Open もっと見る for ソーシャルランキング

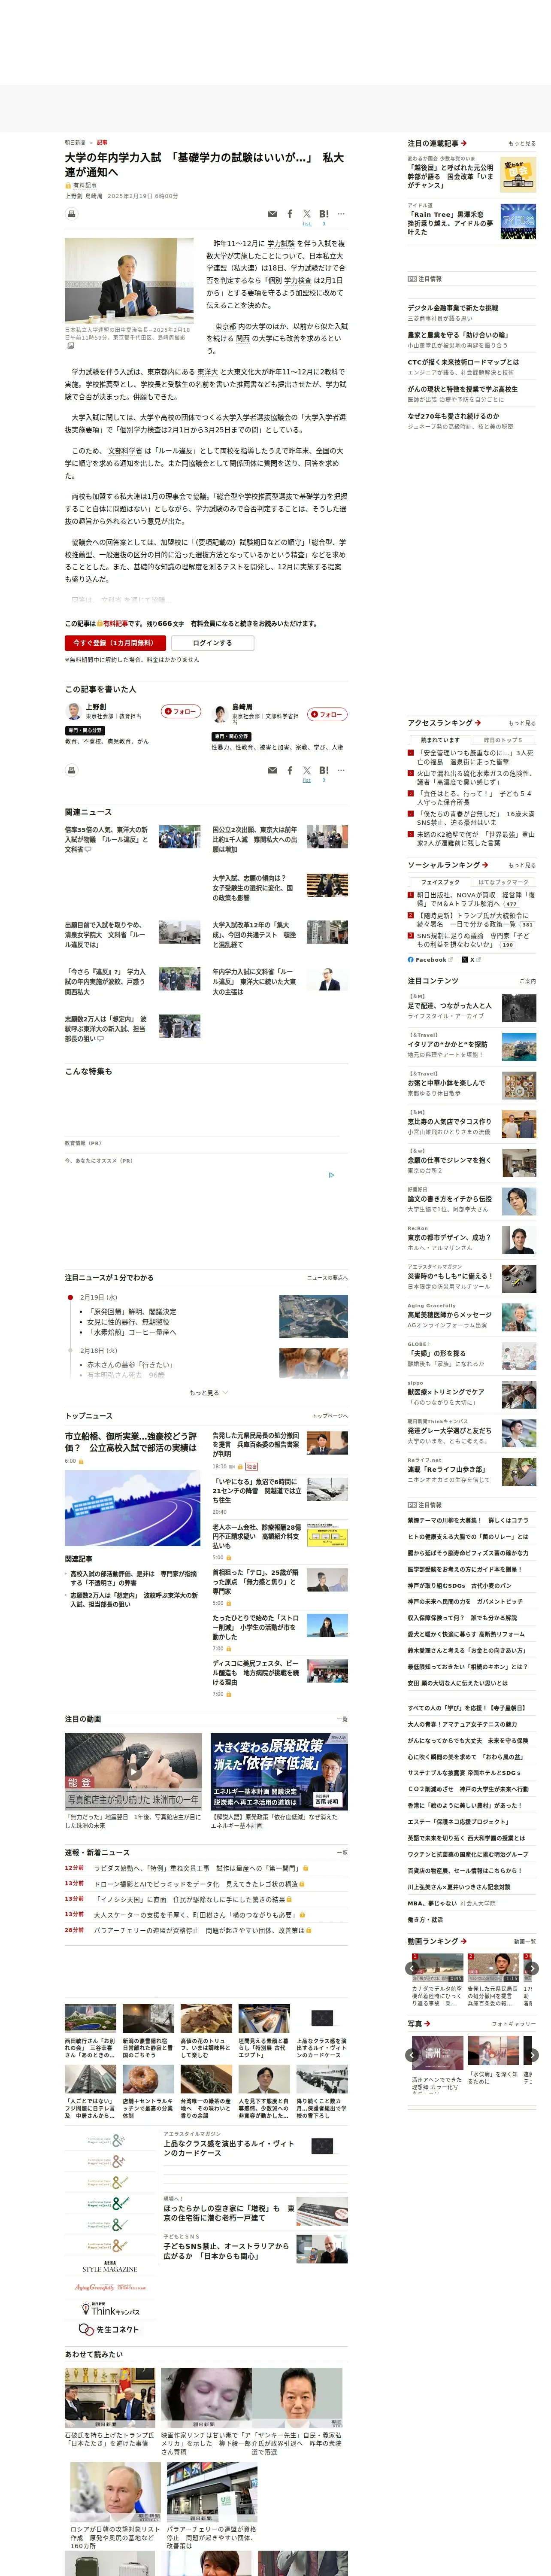coord(521,865)
